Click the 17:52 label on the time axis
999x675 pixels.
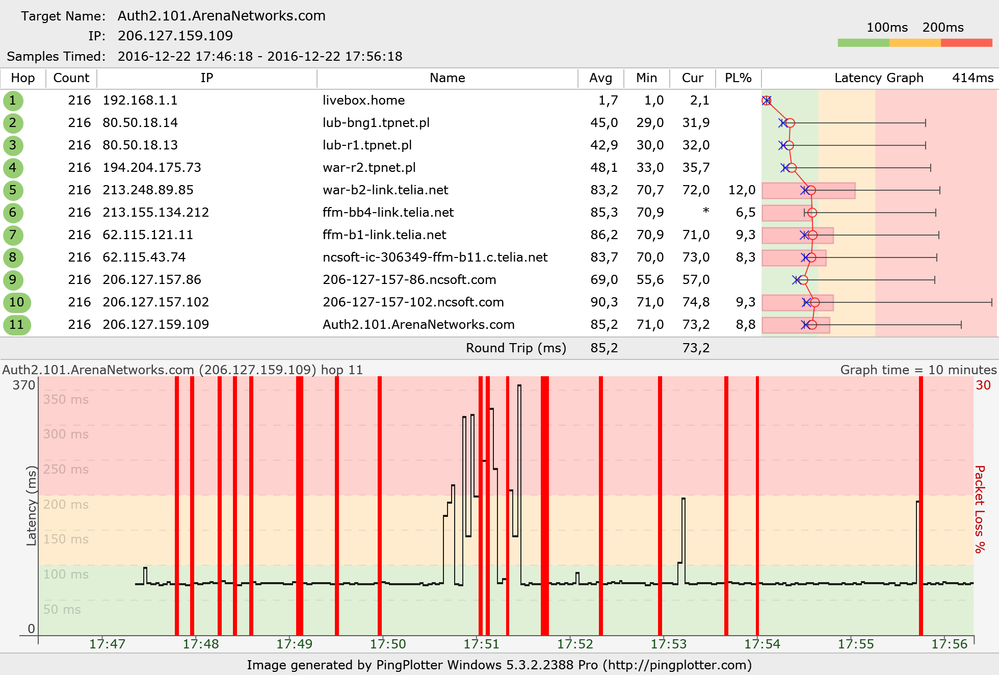(x=573, y=644)
